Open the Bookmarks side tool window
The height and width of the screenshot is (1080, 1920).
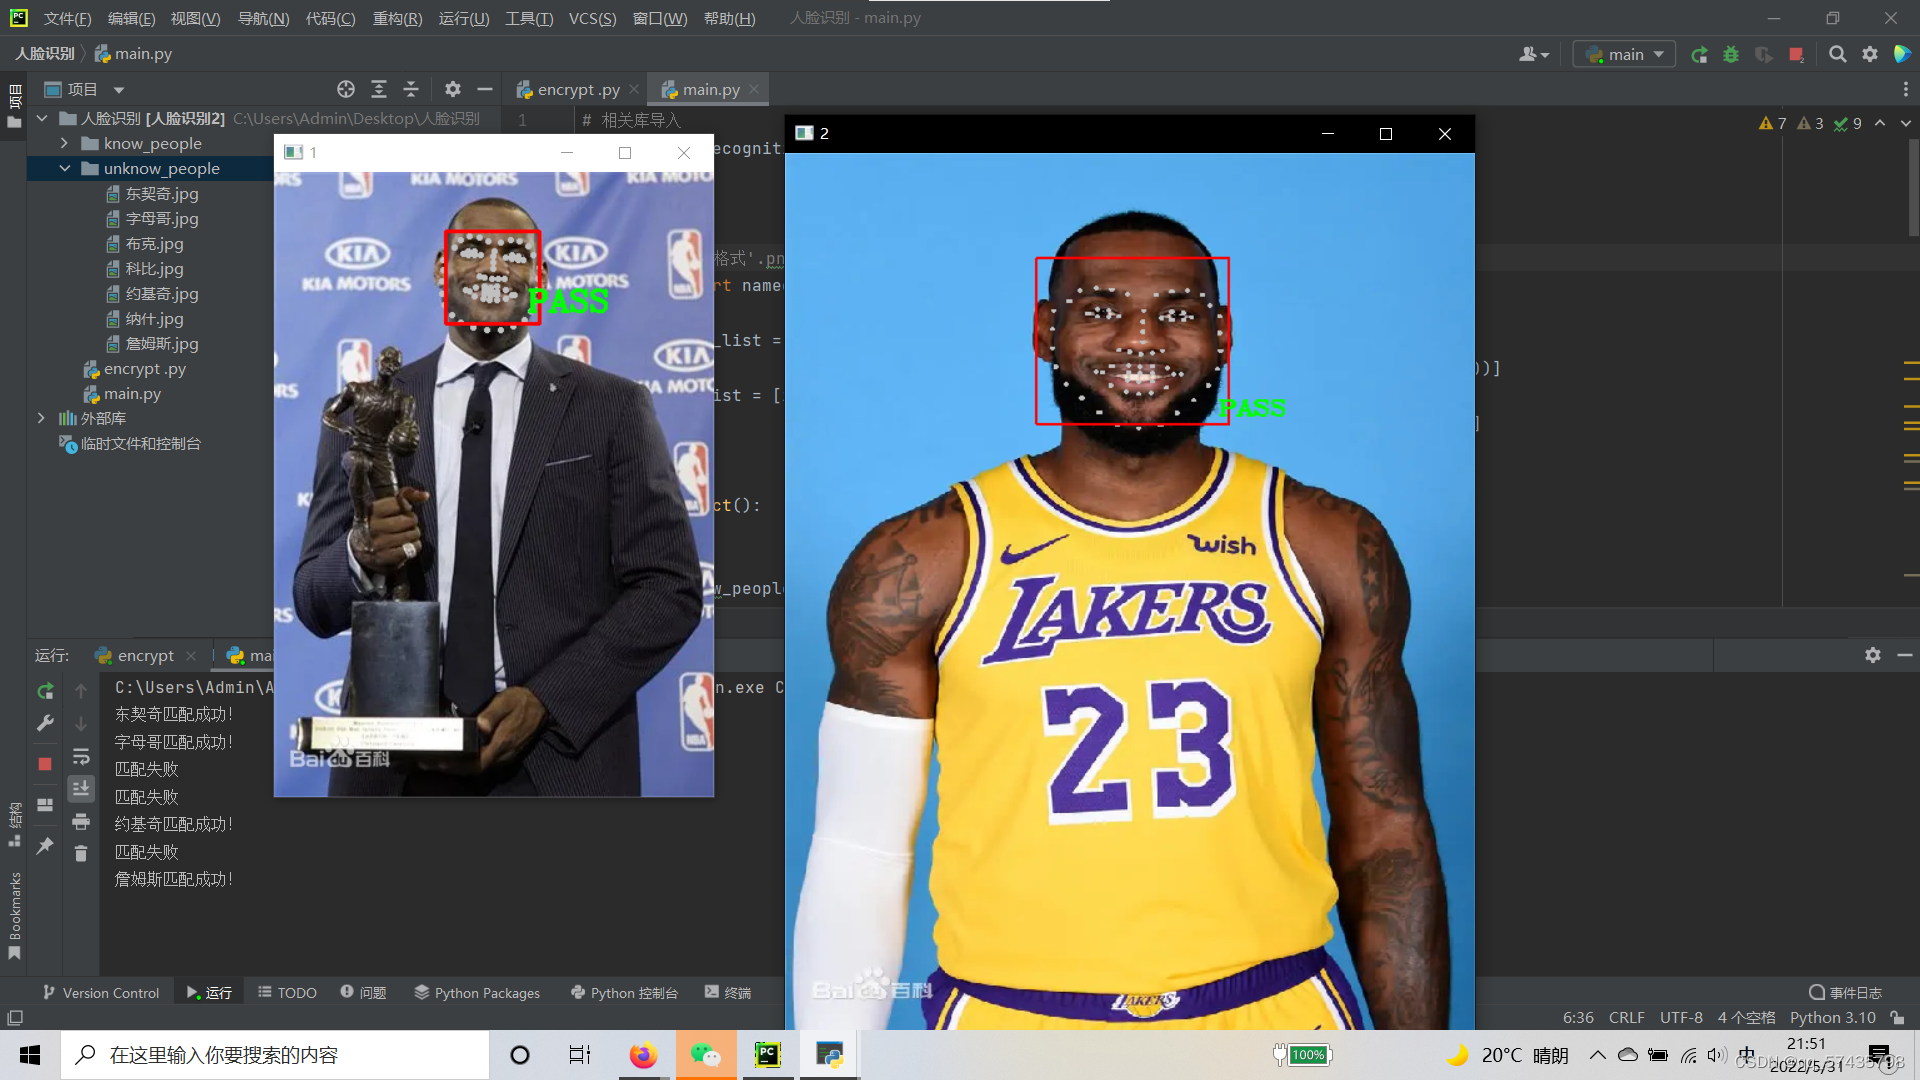(14, 915)
